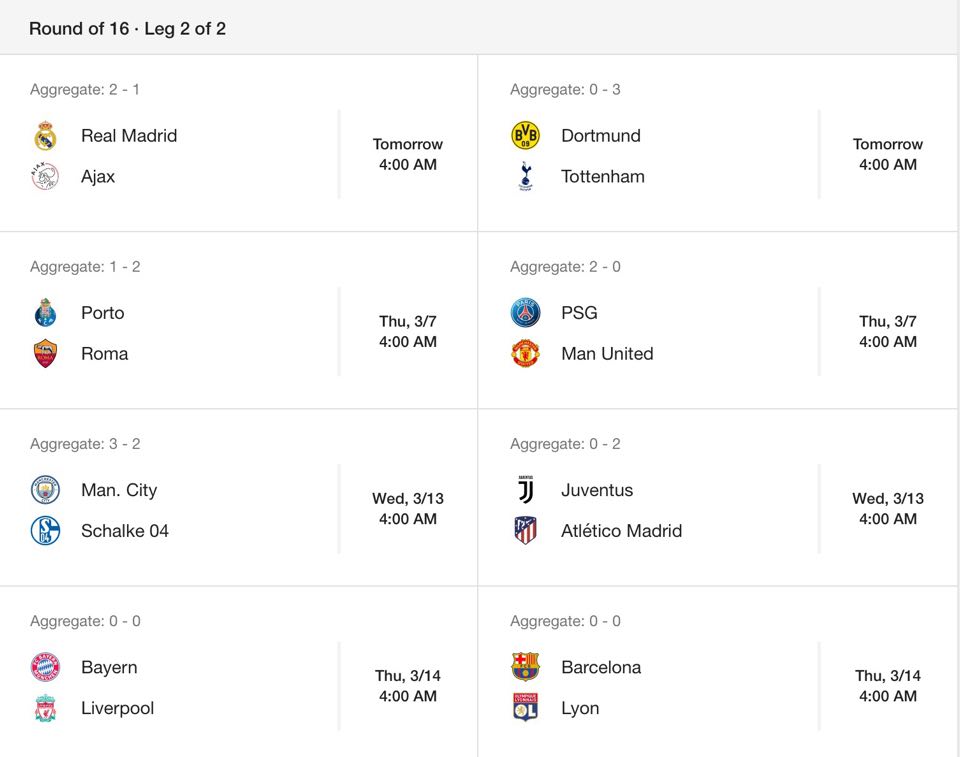
Task: Select the Dortmund BVB logo
Action: pos(525,136)
